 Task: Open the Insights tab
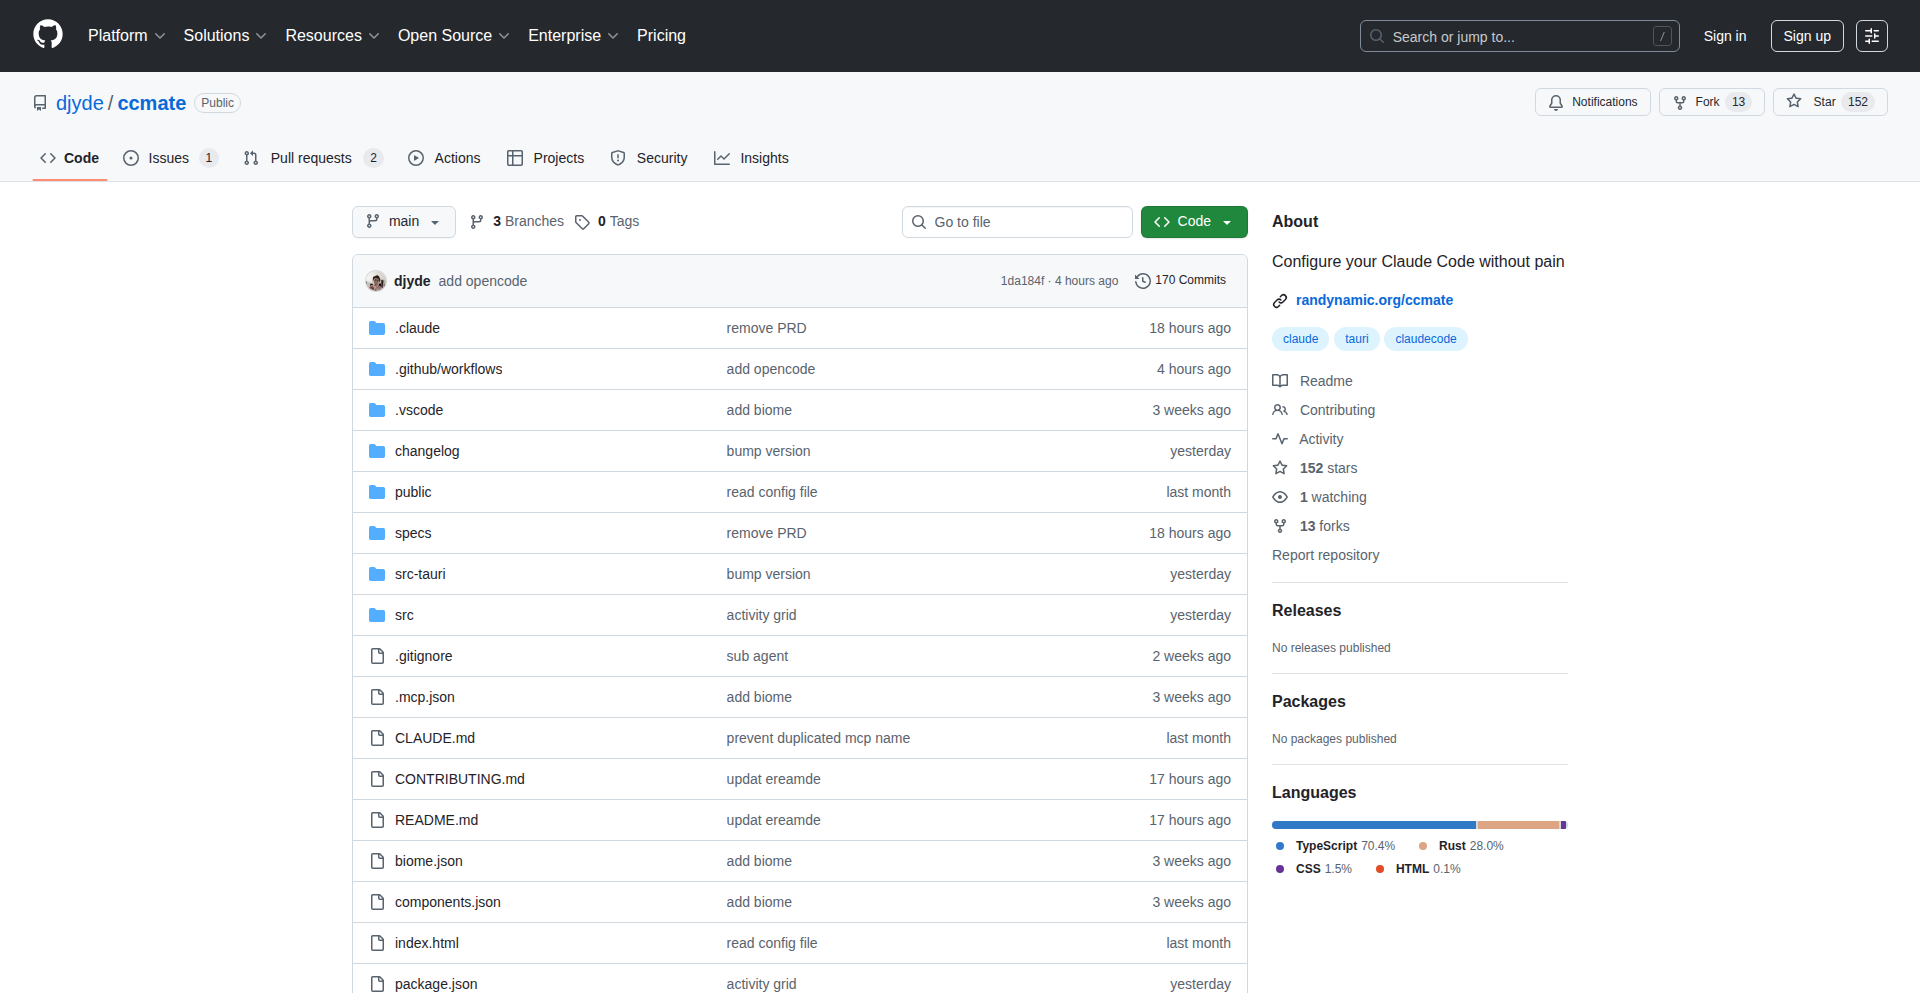[751, 158]
